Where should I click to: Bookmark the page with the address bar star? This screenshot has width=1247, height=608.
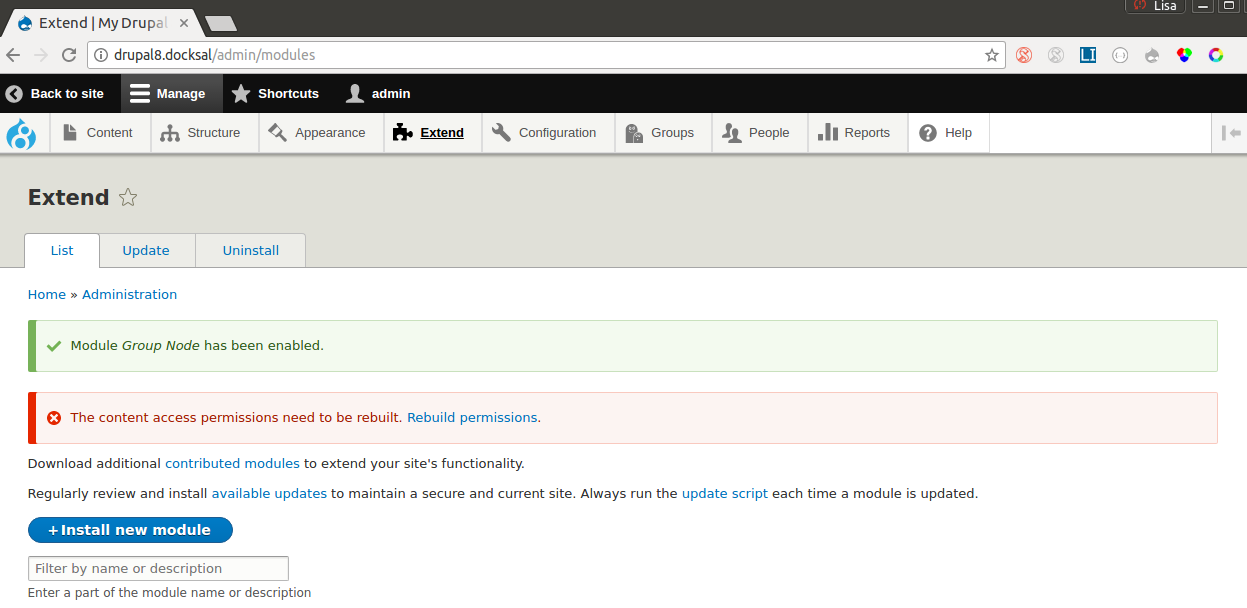pos(990,55)
